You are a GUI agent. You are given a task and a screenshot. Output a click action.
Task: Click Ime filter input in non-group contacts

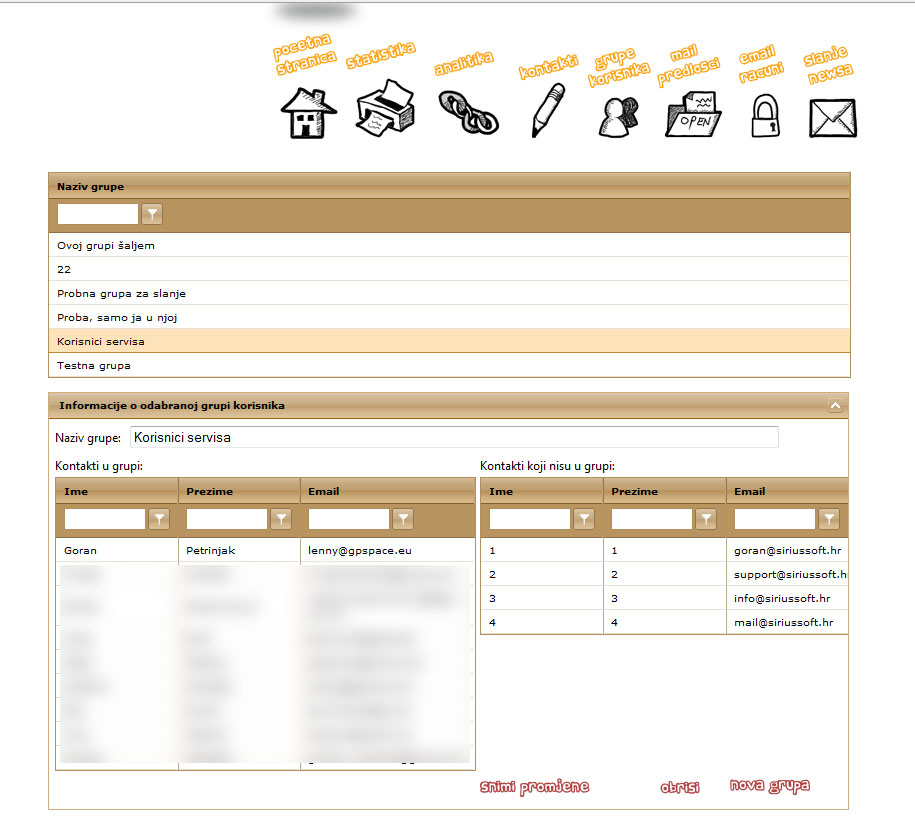pos(530,519)
